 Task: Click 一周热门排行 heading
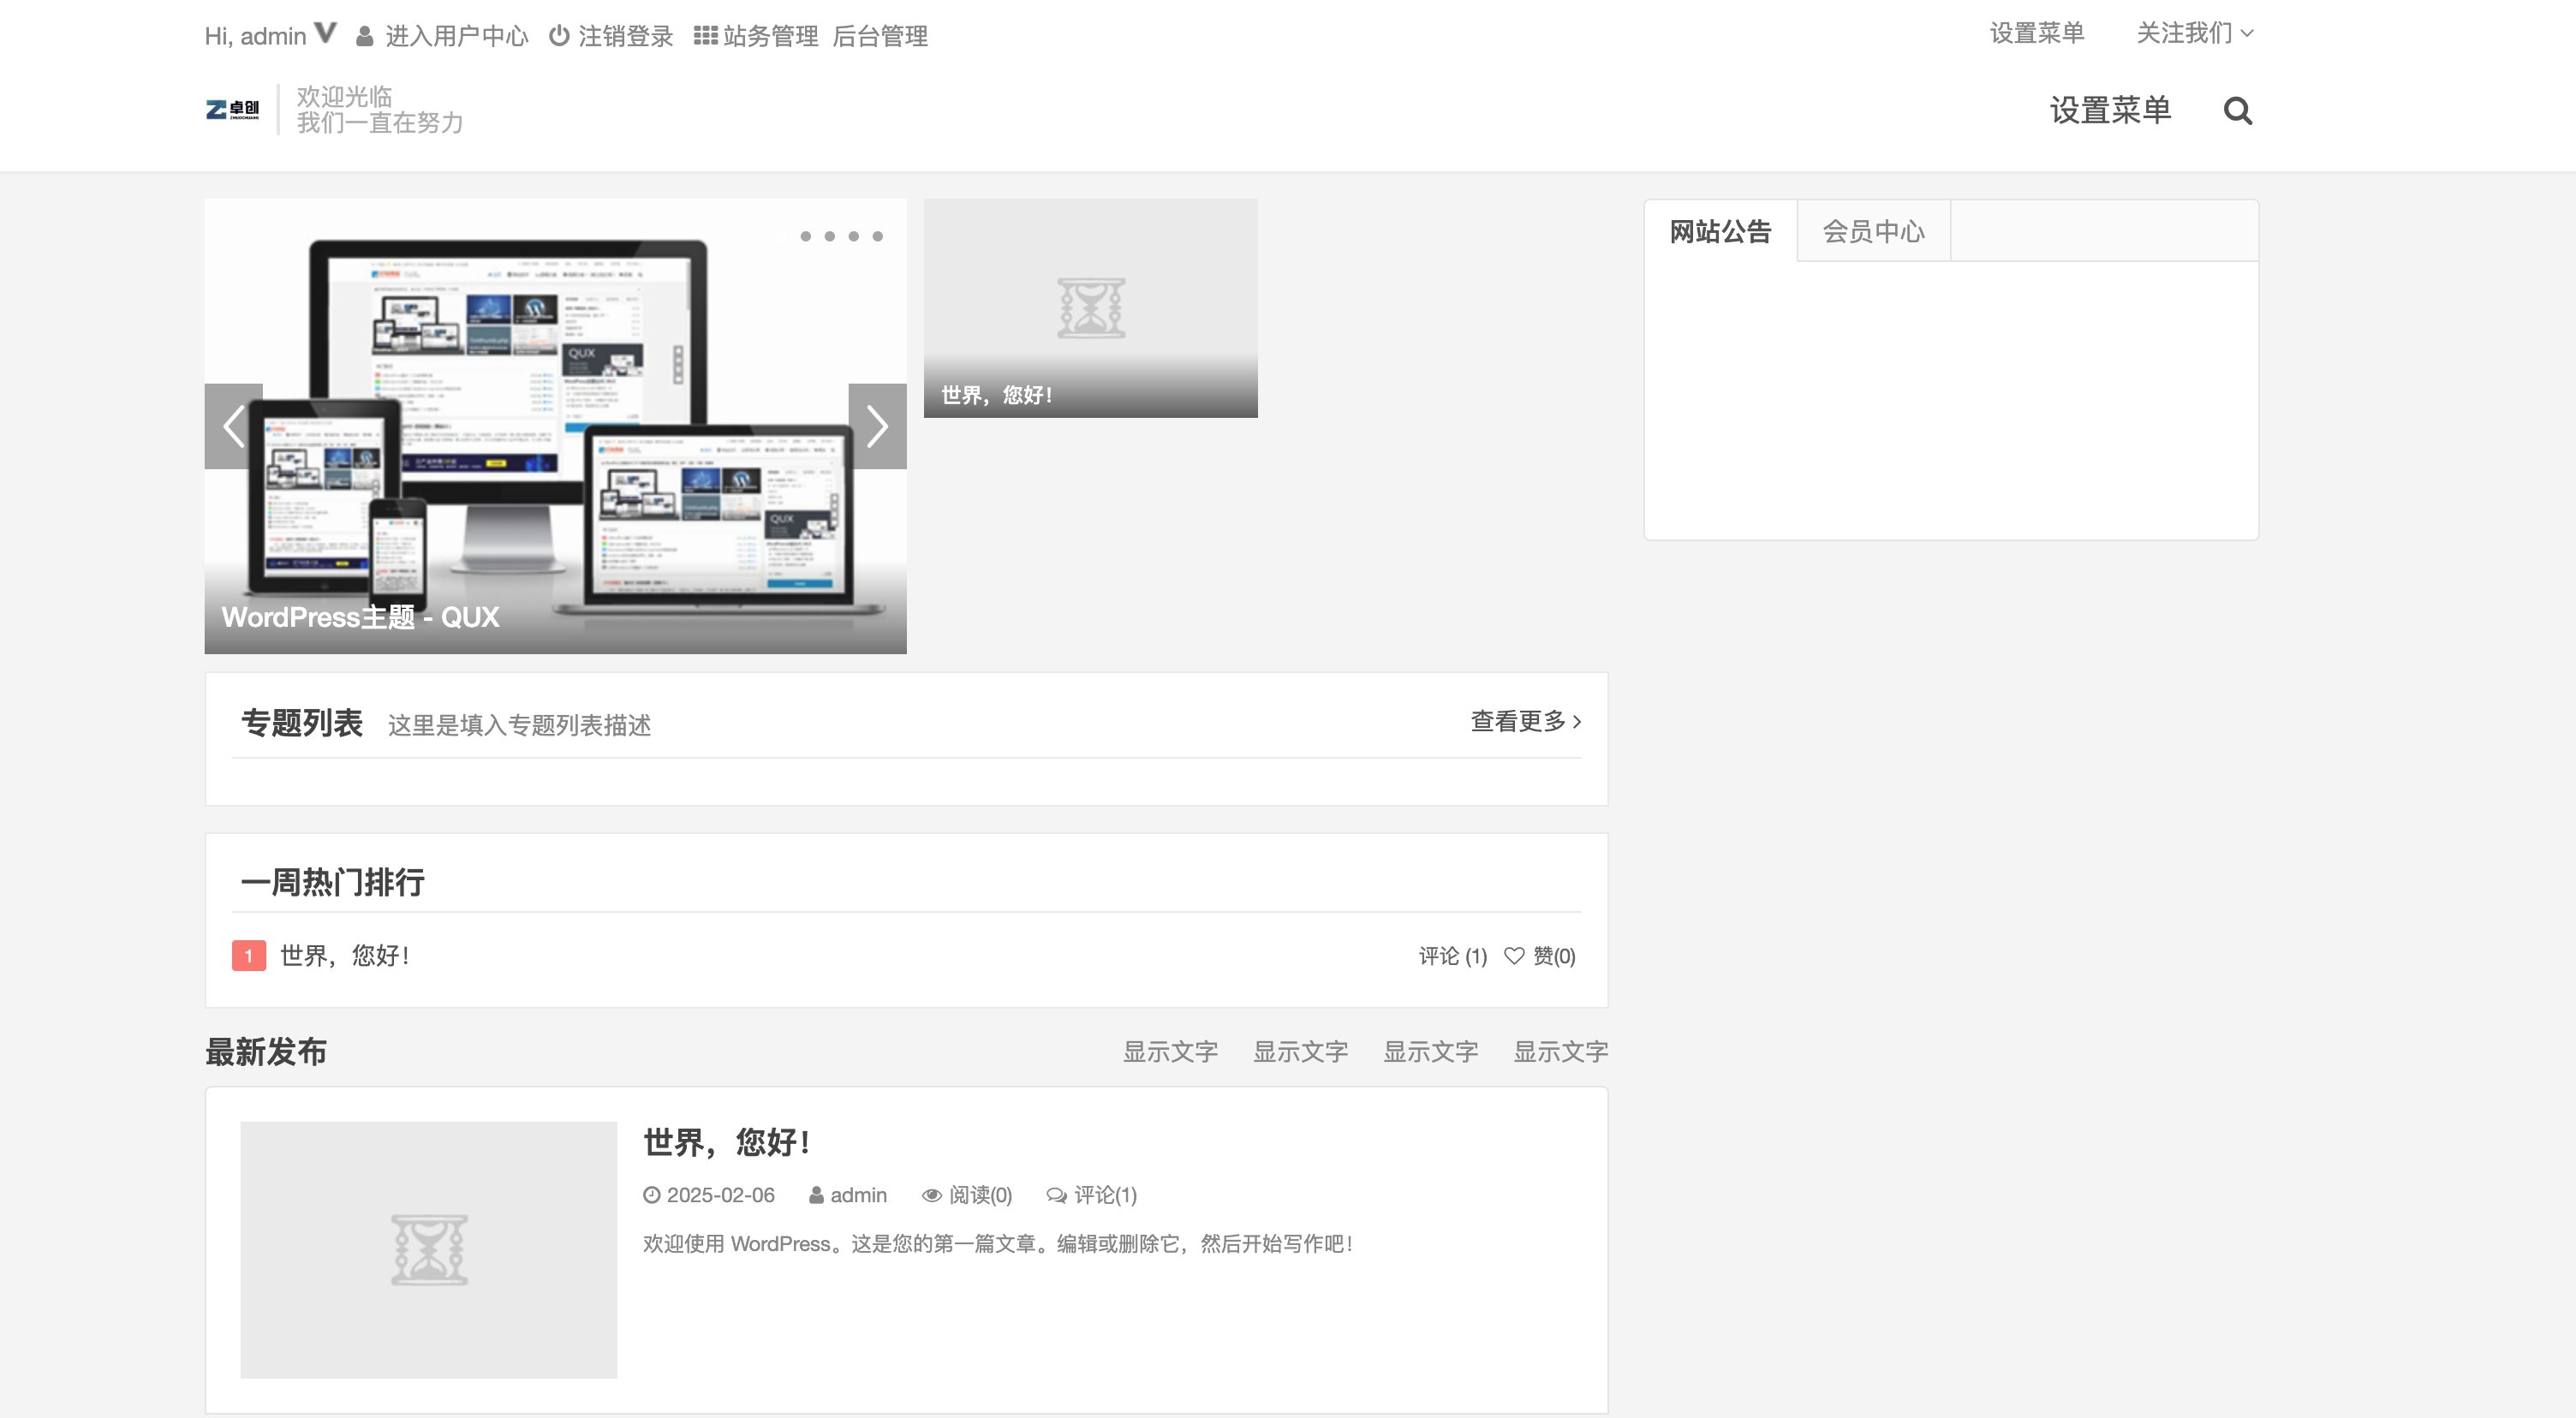click(x=332, y=882)
